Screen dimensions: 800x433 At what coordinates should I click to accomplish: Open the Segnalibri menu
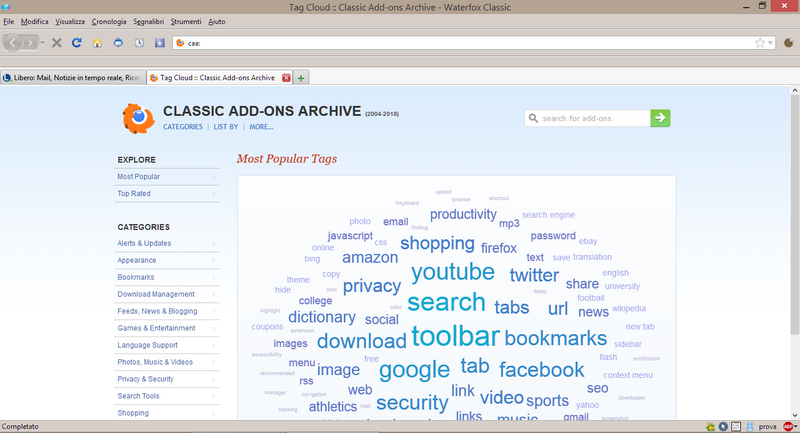[148, 21]
